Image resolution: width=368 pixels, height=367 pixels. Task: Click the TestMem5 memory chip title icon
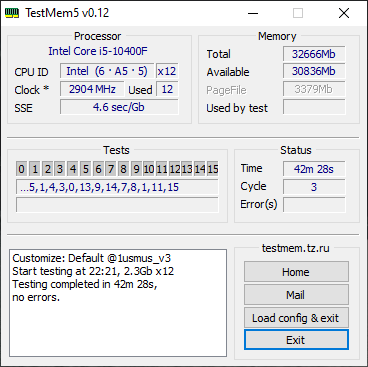(12, 13)
